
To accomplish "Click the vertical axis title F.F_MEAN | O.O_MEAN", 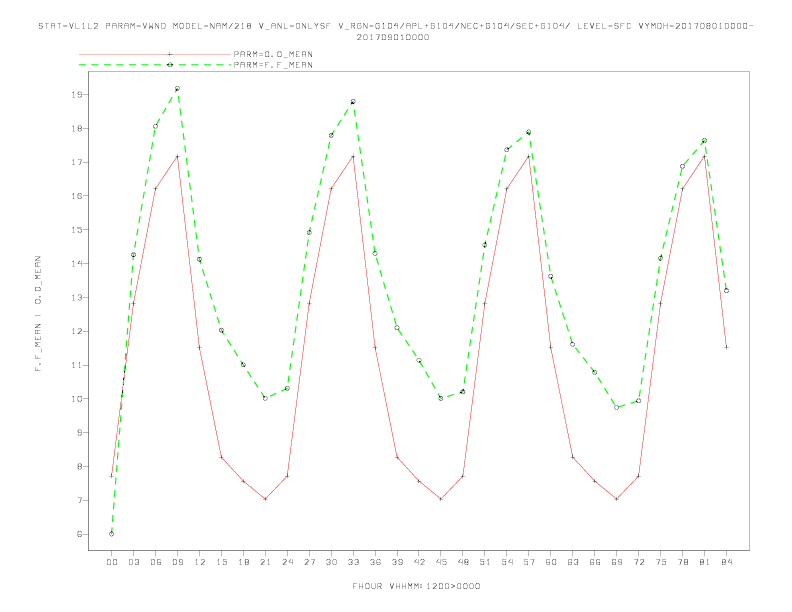I will [38, 314].
